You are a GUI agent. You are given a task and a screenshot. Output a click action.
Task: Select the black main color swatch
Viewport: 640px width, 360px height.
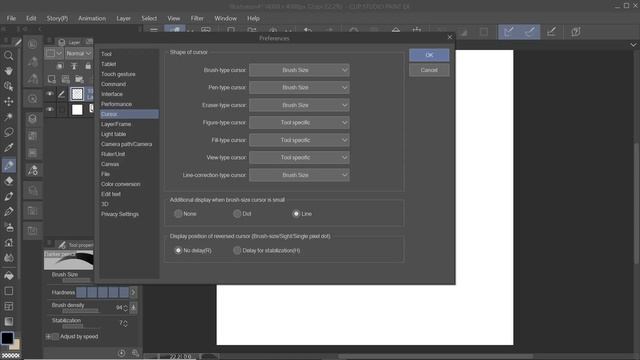tap(7, 338)
